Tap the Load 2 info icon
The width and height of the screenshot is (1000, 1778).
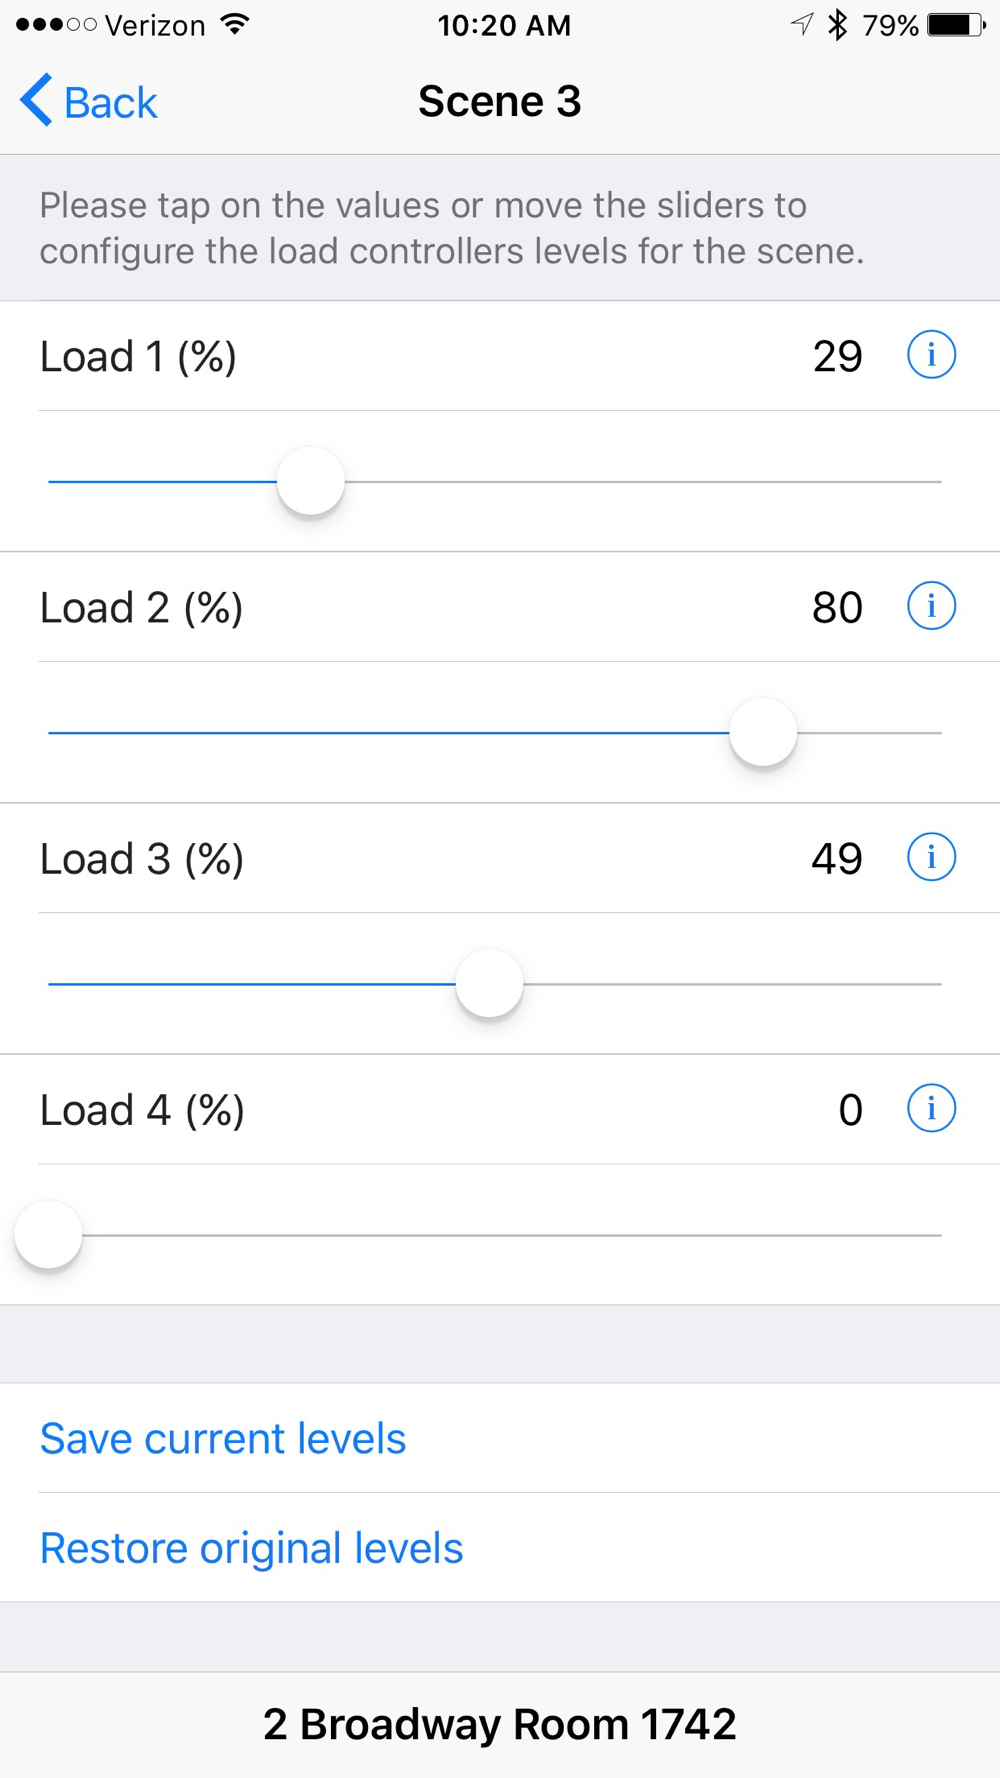pyautogui.click(x=931, y=606)
